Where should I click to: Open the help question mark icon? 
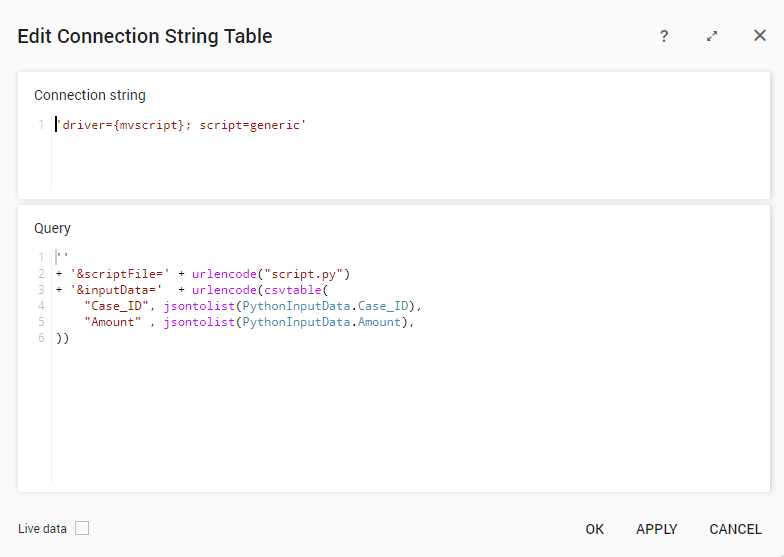click(663, 36)
